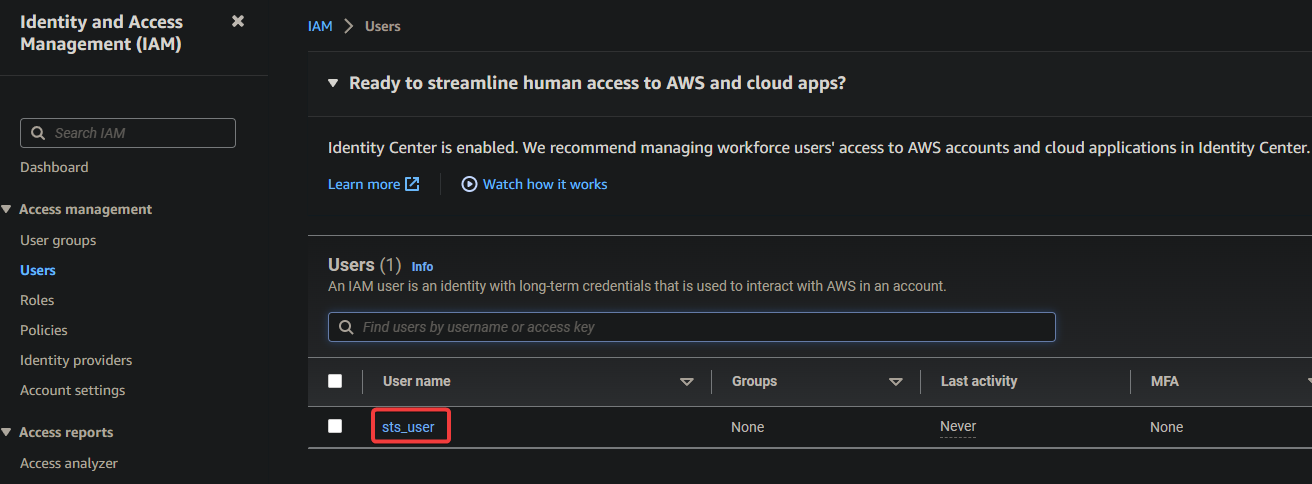
Task: Toggle the select-all users checkbox
Action: 335,381
